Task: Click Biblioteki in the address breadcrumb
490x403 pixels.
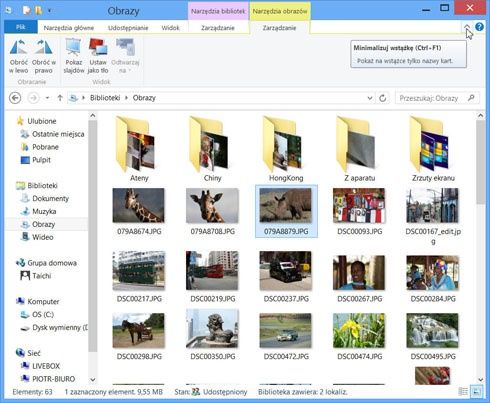Action: 105,98
